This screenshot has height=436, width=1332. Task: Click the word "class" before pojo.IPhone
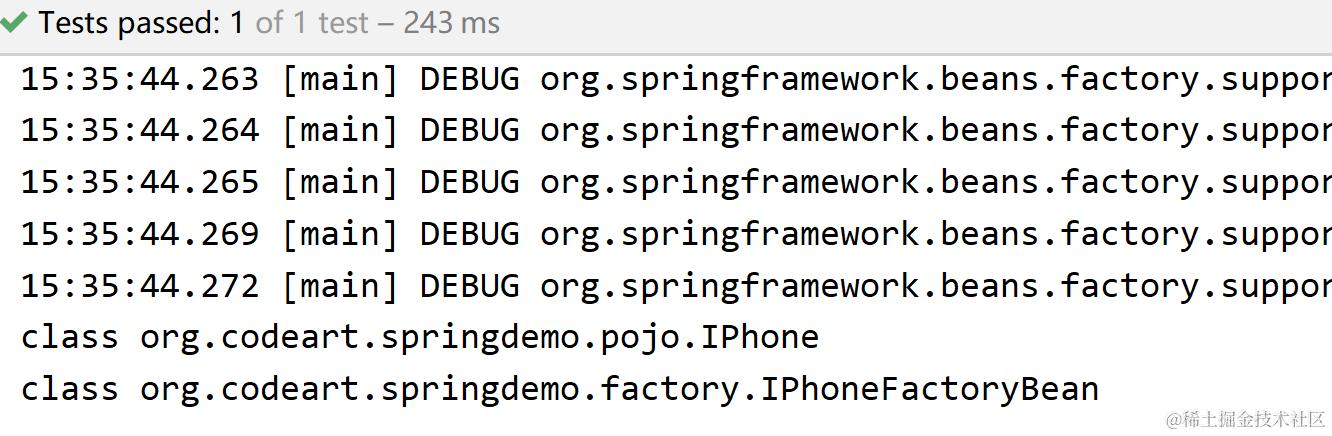(x=70, y=338)
